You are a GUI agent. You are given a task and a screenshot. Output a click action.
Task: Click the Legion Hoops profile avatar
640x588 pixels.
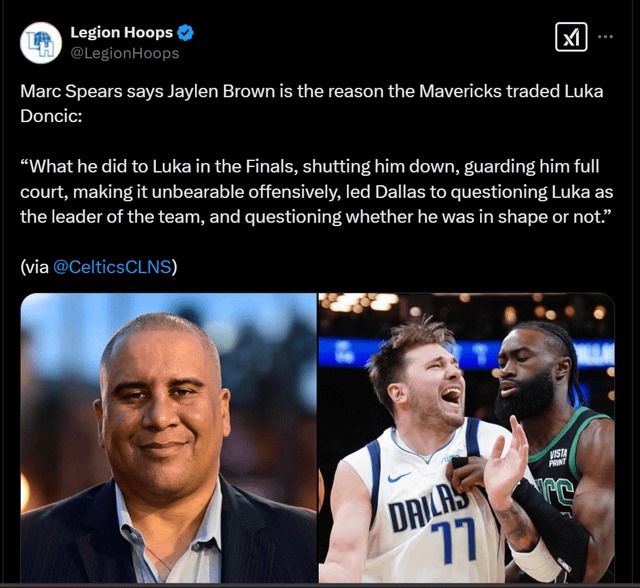41,43
